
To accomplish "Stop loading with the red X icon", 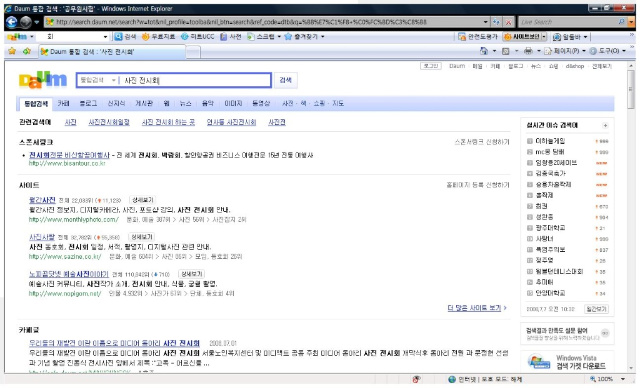I will tap(509, 22).
